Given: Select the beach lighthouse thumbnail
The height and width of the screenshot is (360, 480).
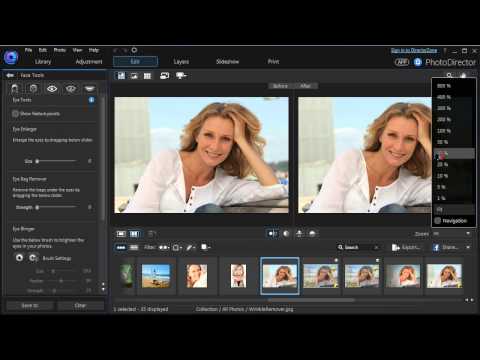Looking at the screenshot, I should 156,276.
